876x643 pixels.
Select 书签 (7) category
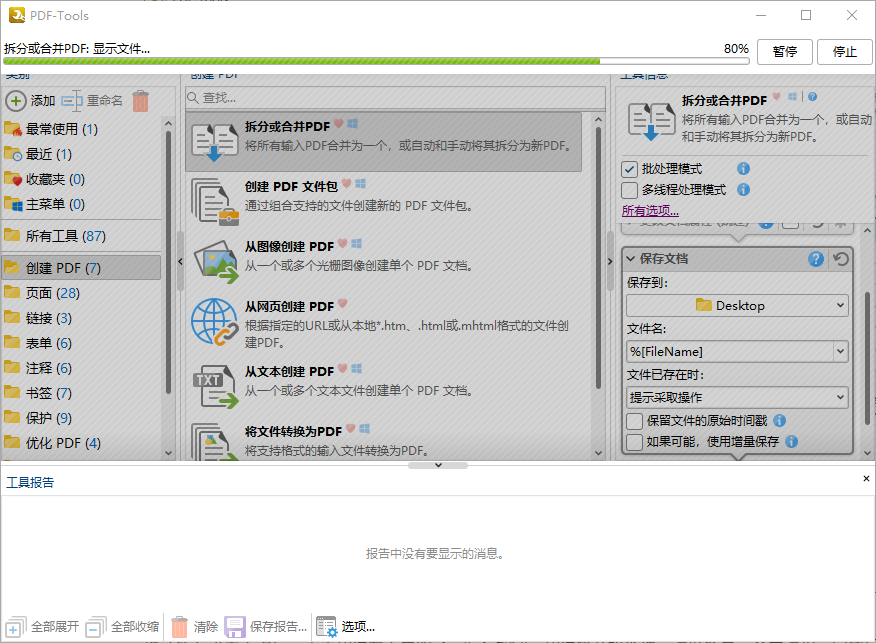pyautogui.click(x=82, y=393)
